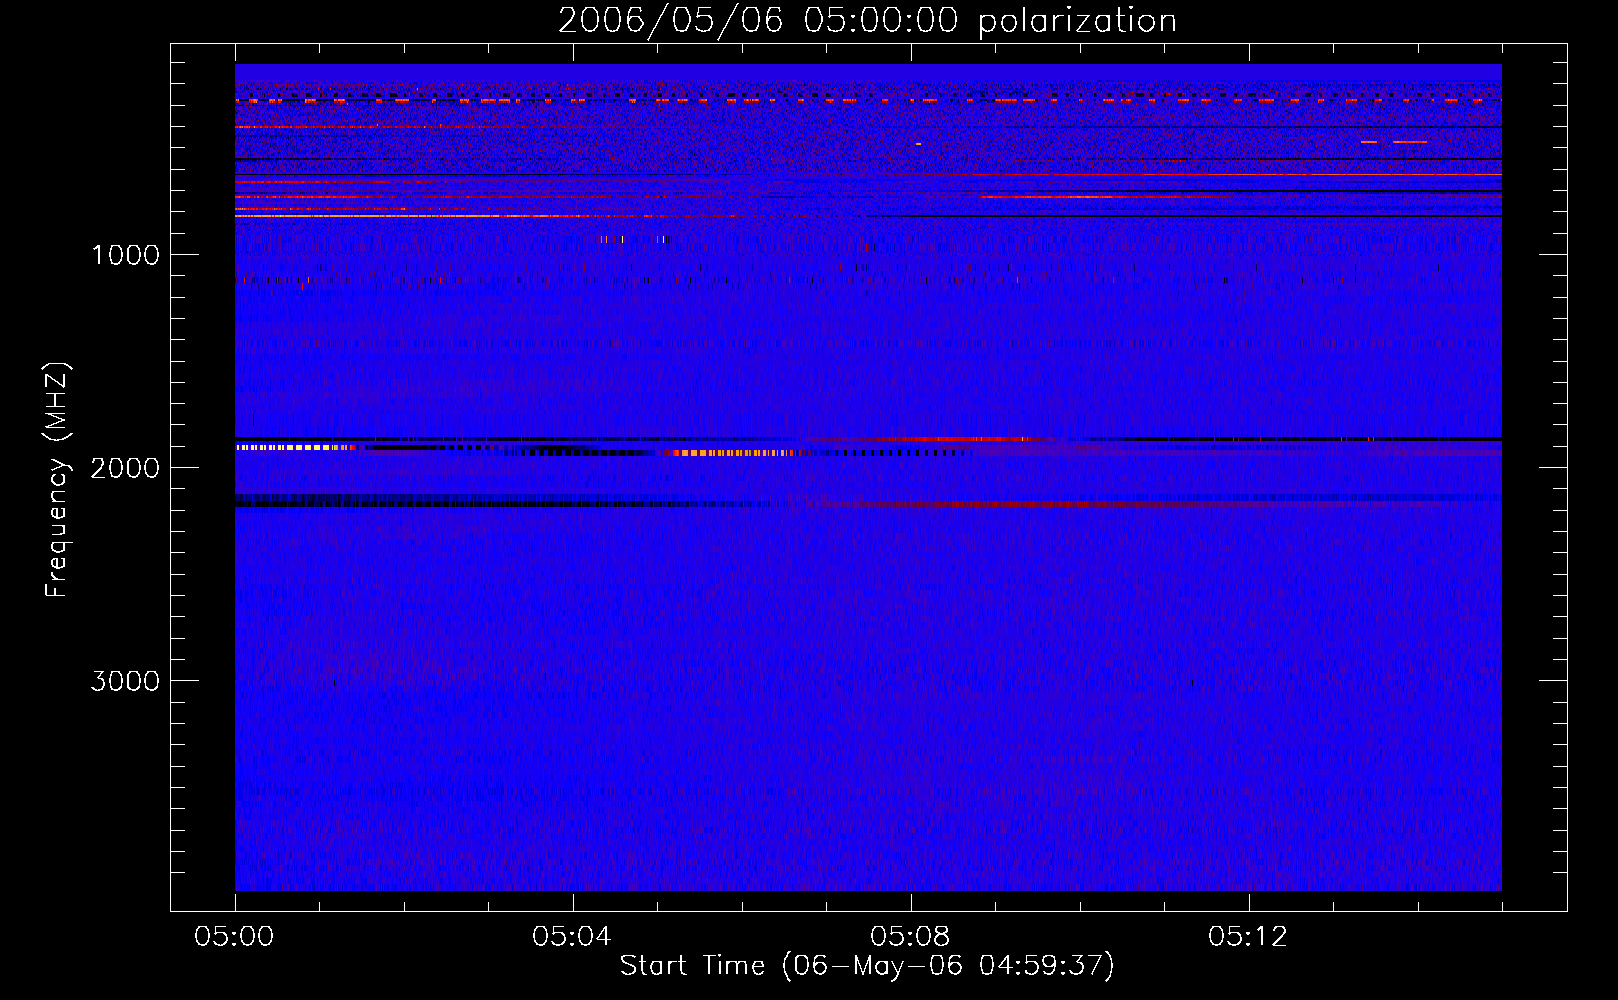
Task: Click the 3000 frequency tick label
Action: 125,681
